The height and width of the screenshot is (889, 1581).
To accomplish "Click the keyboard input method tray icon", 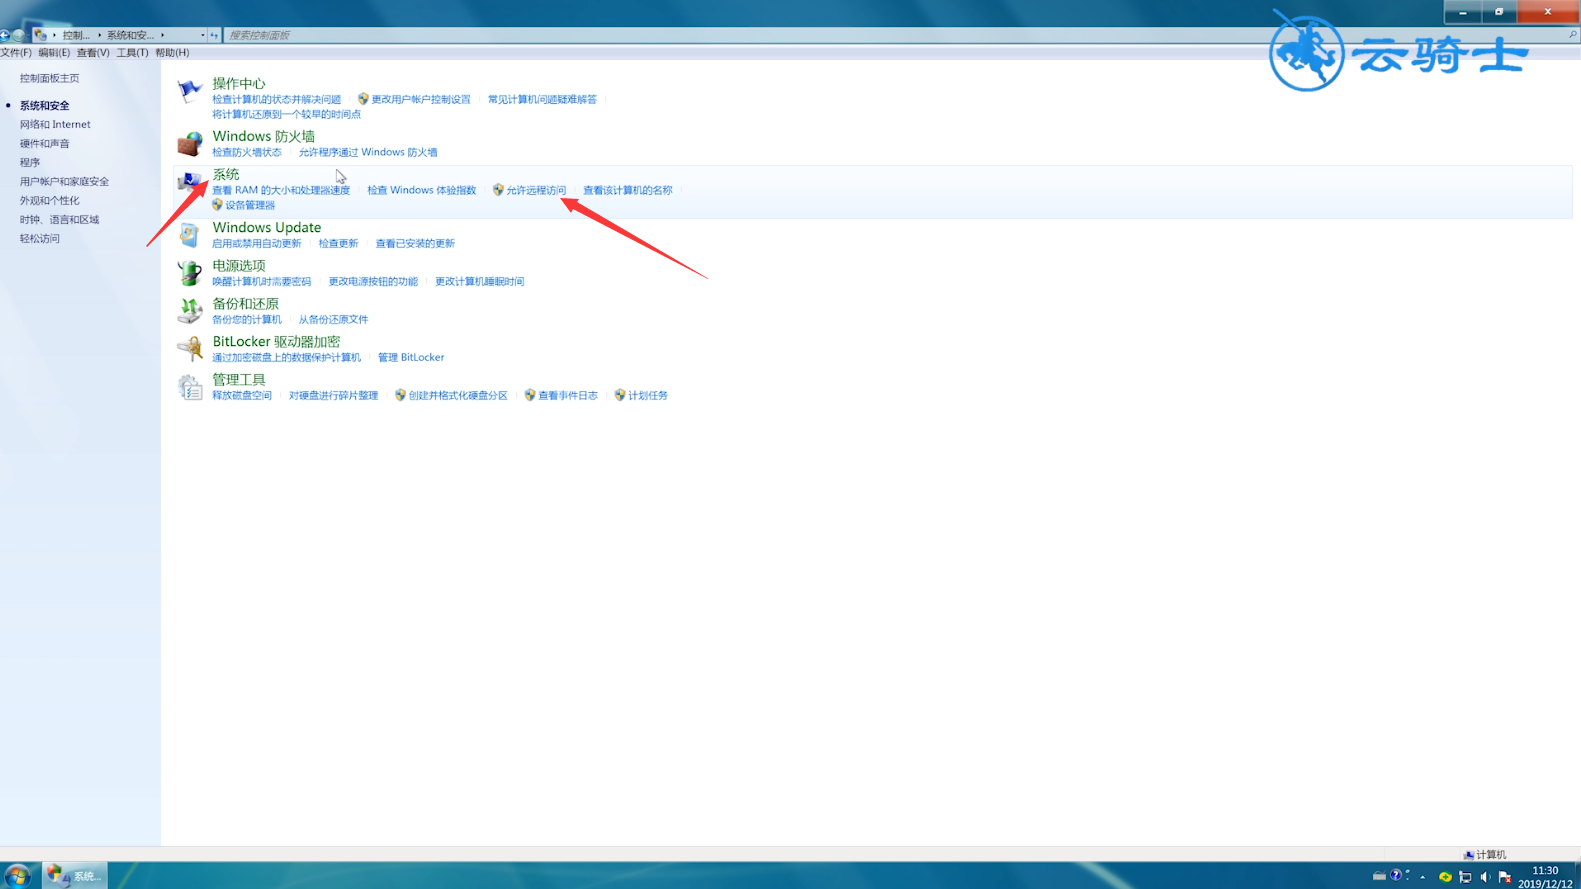I will (1379, 876).
